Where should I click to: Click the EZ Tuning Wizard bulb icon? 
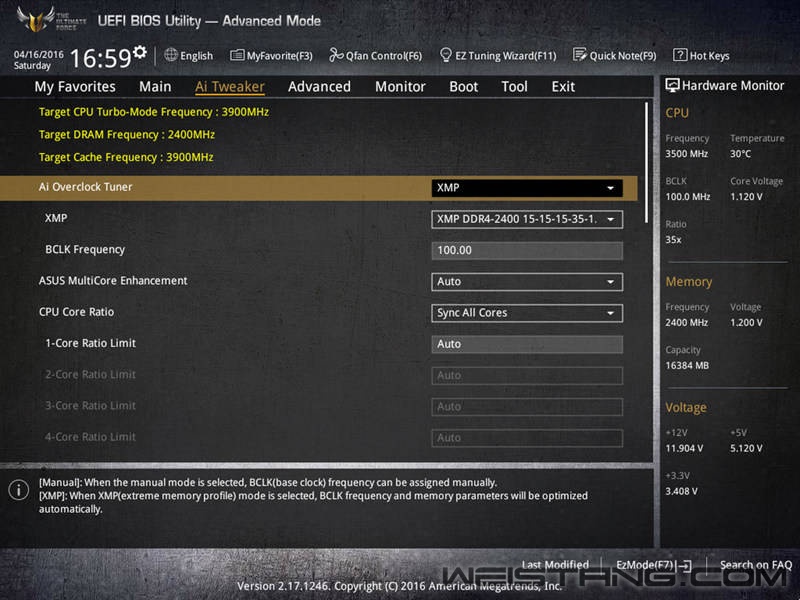445,55
